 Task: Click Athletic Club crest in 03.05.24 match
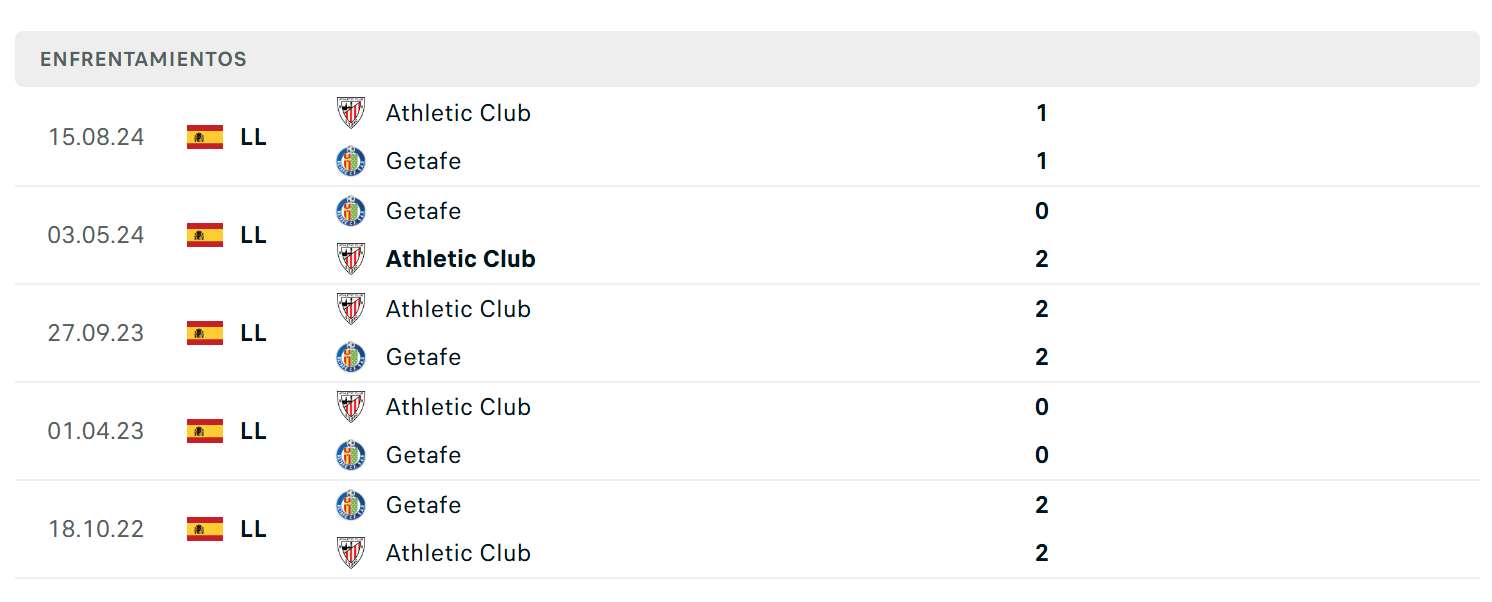coord(351,259)
